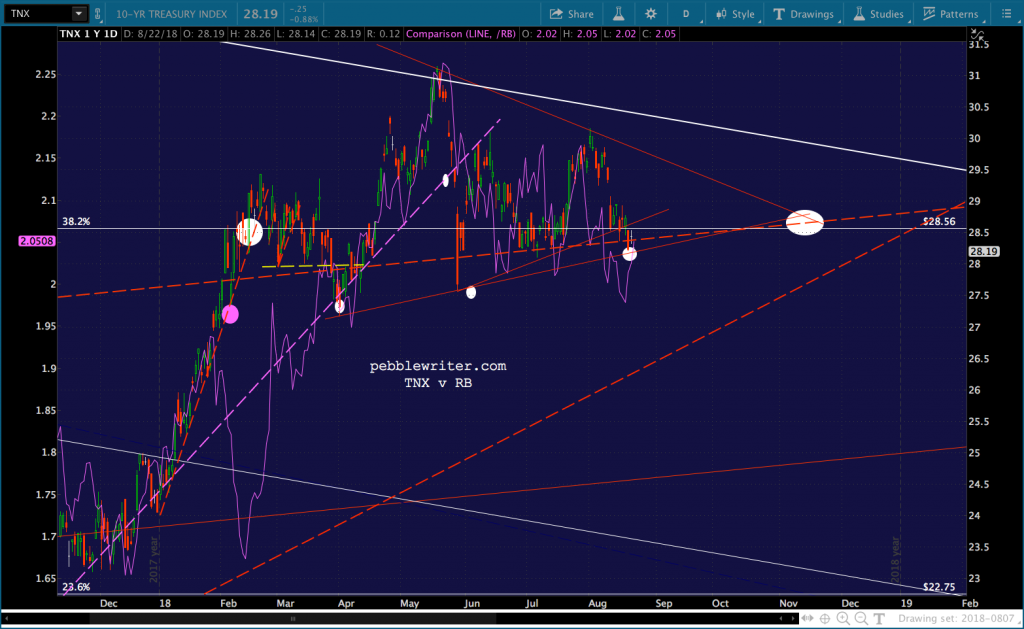Expand the symbol selector dropdown arrow
This screenshot has height=629, width=1024.
[79, 13]
